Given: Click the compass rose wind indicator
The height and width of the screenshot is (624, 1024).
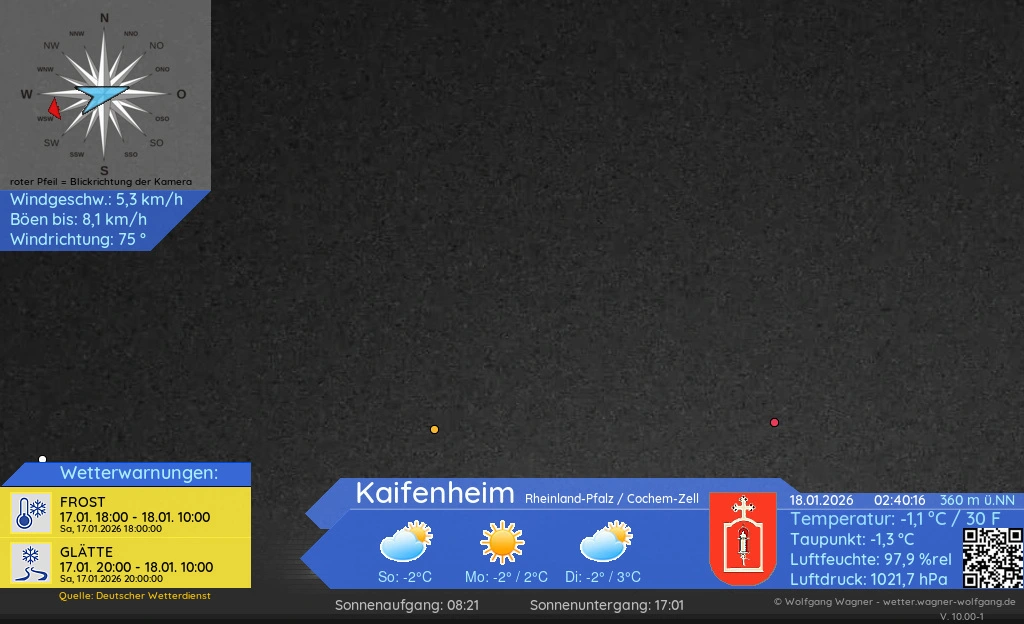Looking at the screenshot, I should pos(104,94).
